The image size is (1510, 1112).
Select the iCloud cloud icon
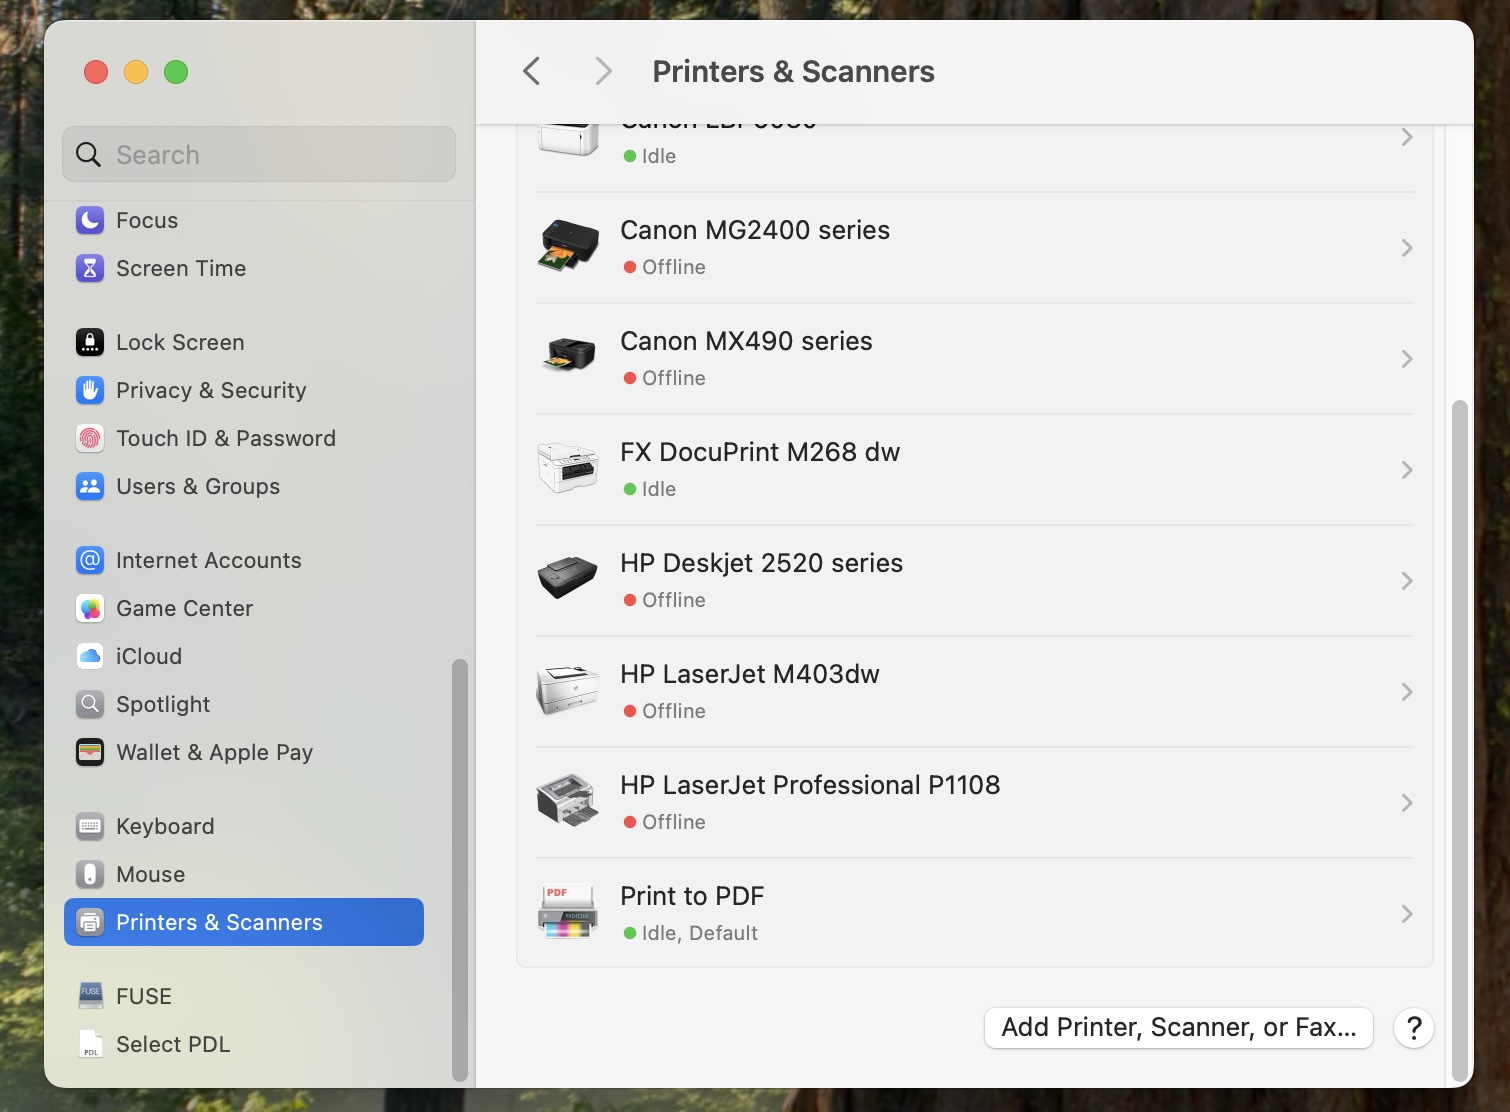pyautogui.click(x=90, y=656)
